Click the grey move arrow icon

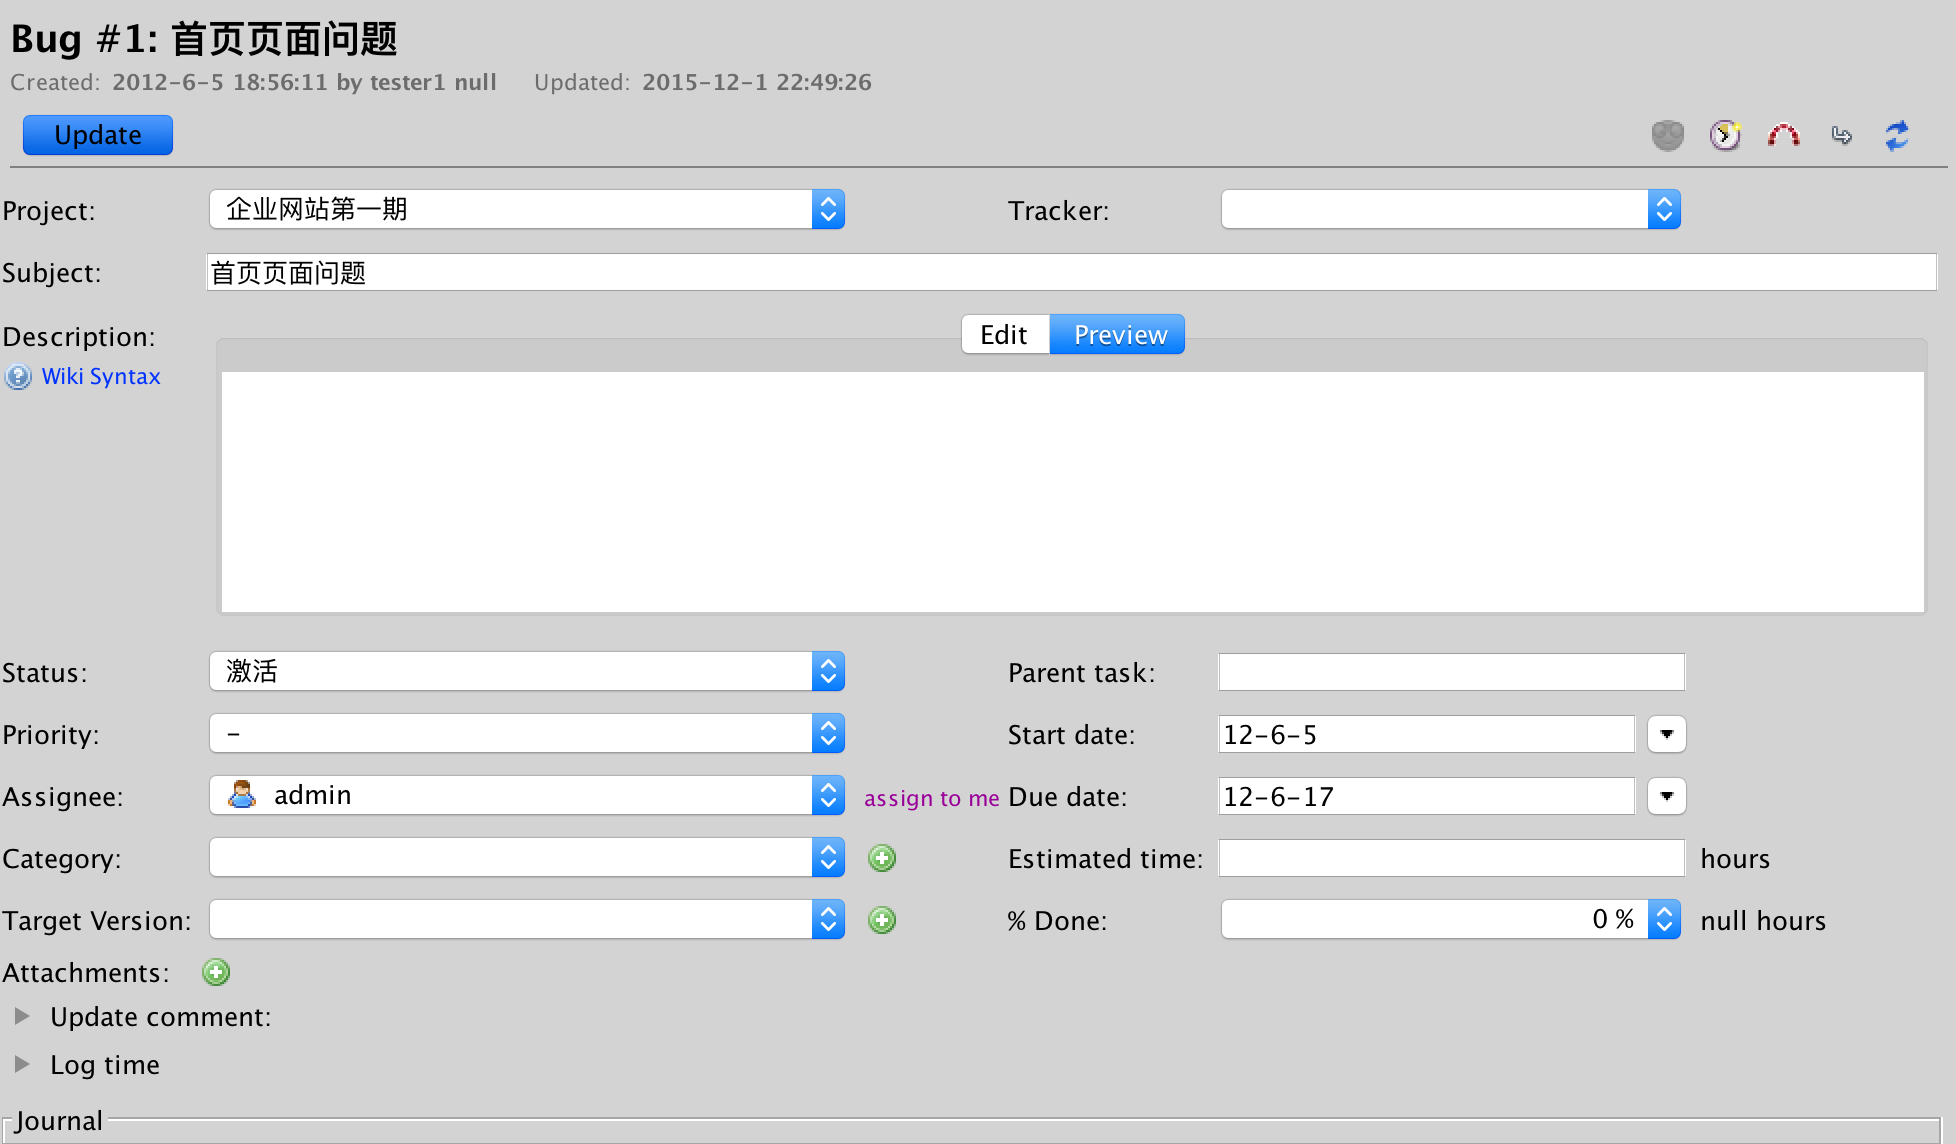click(1841, 135)
